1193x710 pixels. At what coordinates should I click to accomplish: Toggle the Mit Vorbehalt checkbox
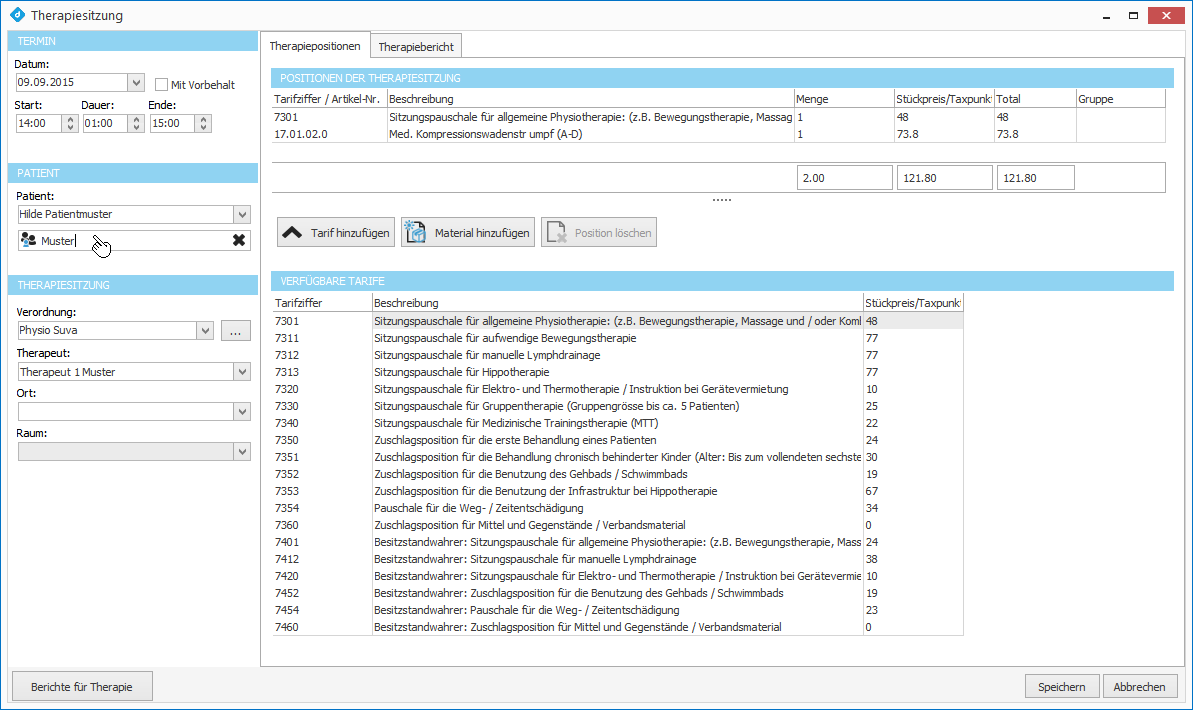pyautogui.click(x=161, y=85)
